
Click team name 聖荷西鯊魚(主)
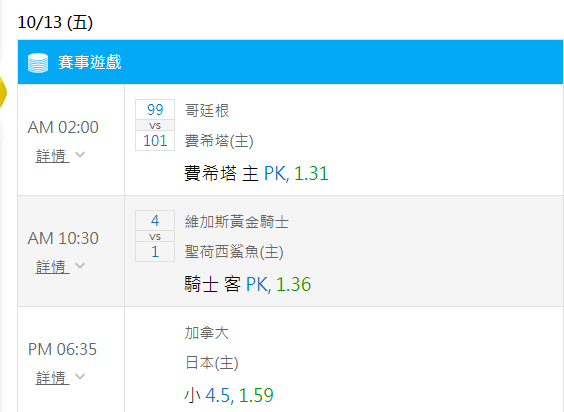pyautogui.click(x=234, y=252)
